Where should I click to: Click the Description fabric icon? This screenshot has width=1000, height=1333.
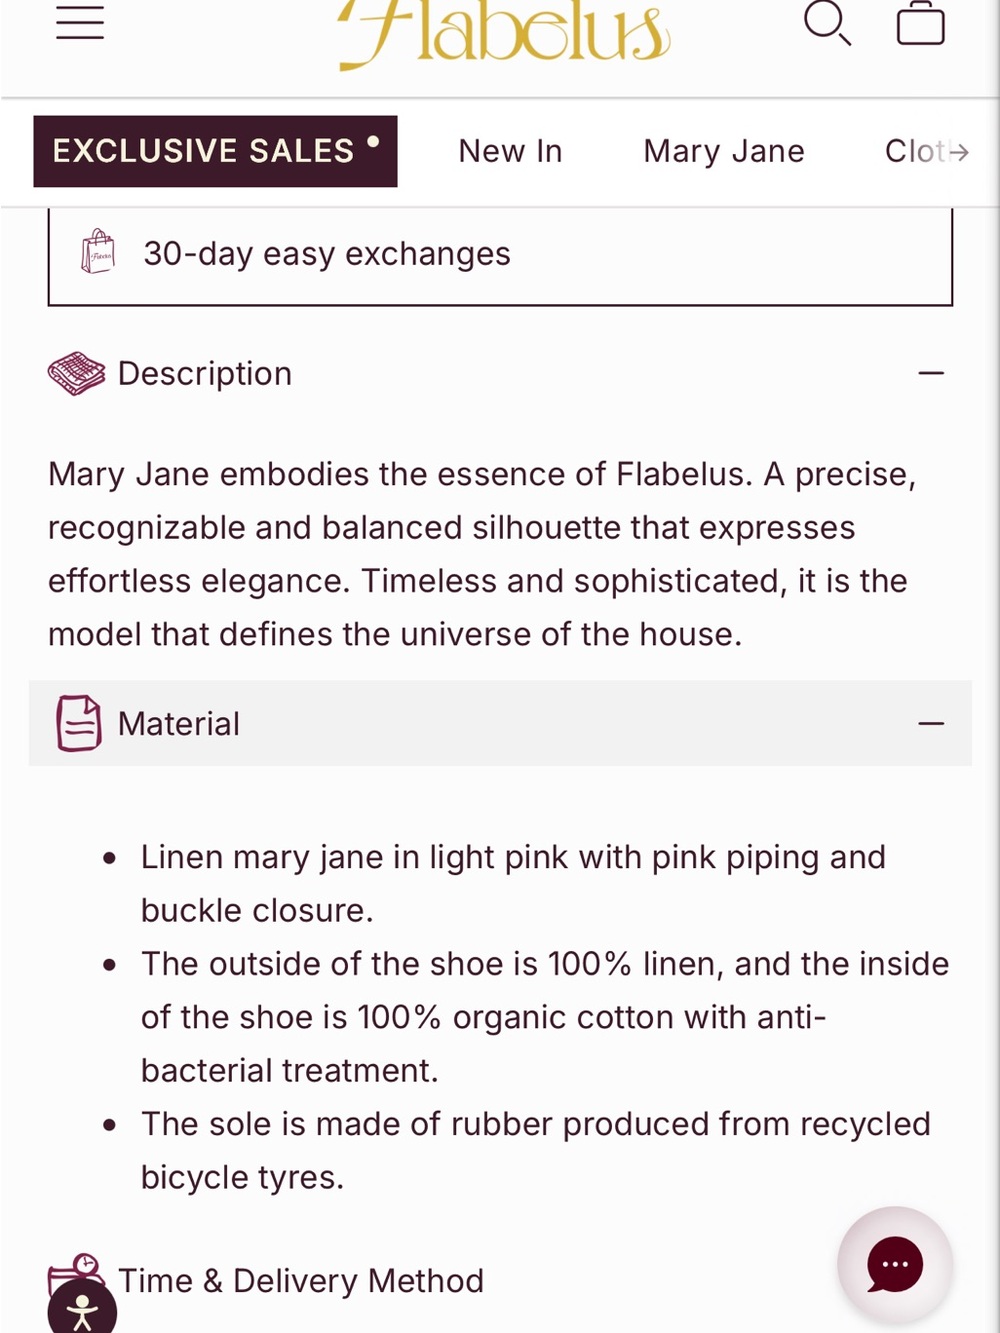pyautogui.click(x=76, y=374)
